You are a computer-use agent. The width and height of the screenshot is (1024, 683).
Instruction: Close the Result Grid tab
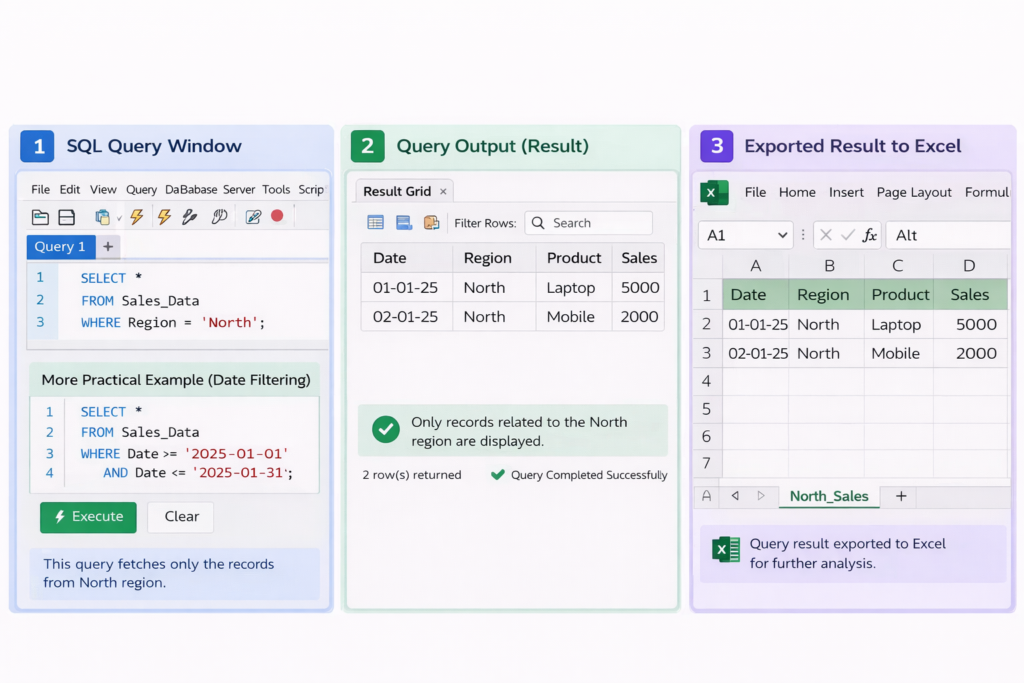tap(443, 191)
